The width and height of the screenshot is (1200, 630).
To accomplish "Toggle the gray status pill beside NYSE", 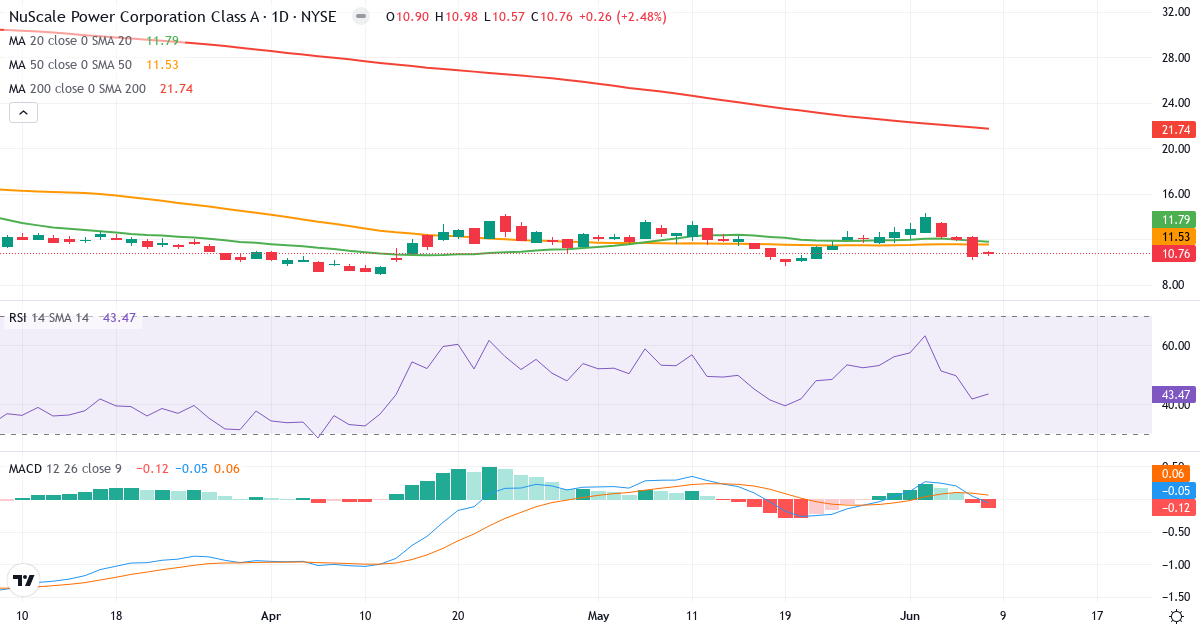I will 361,17.
